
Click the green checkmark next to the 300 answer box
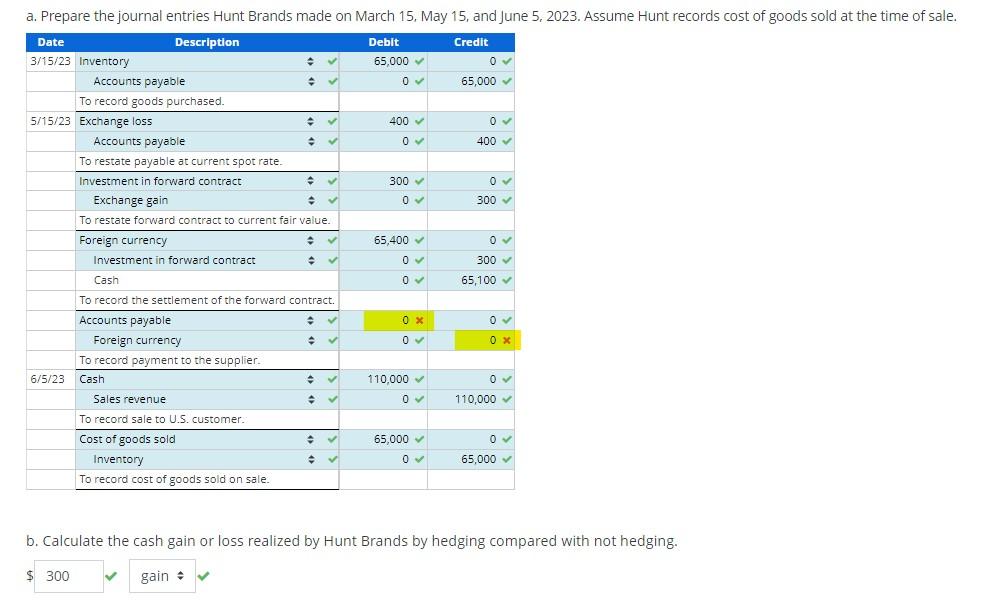click(111, 576)
